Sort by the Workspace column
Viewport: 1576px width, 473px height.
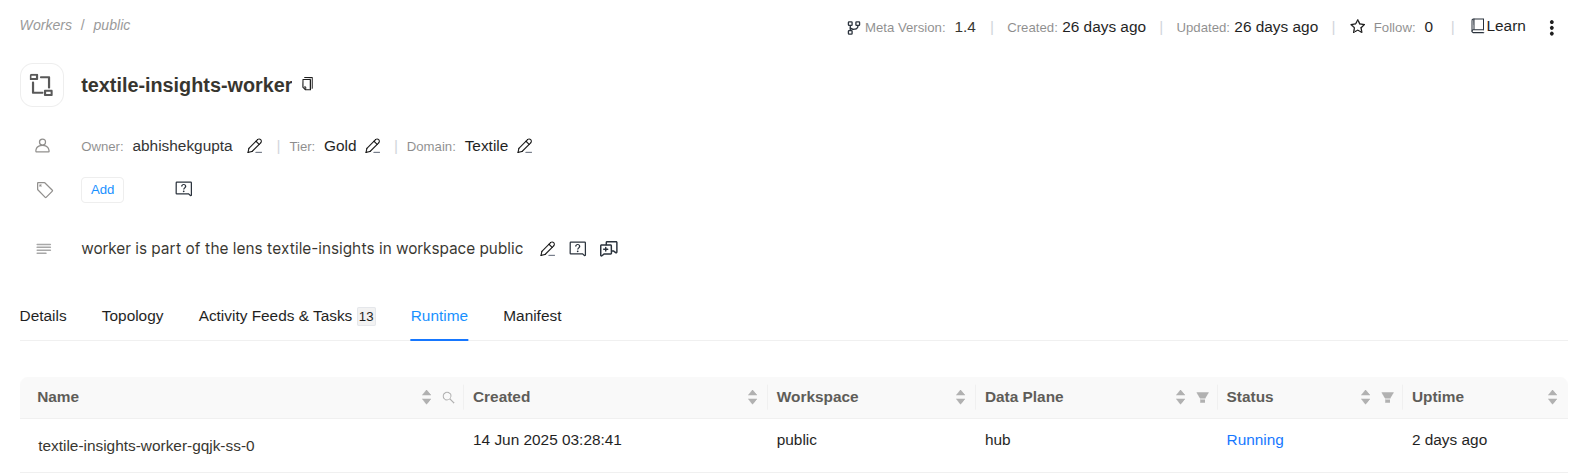pos(960,397)
